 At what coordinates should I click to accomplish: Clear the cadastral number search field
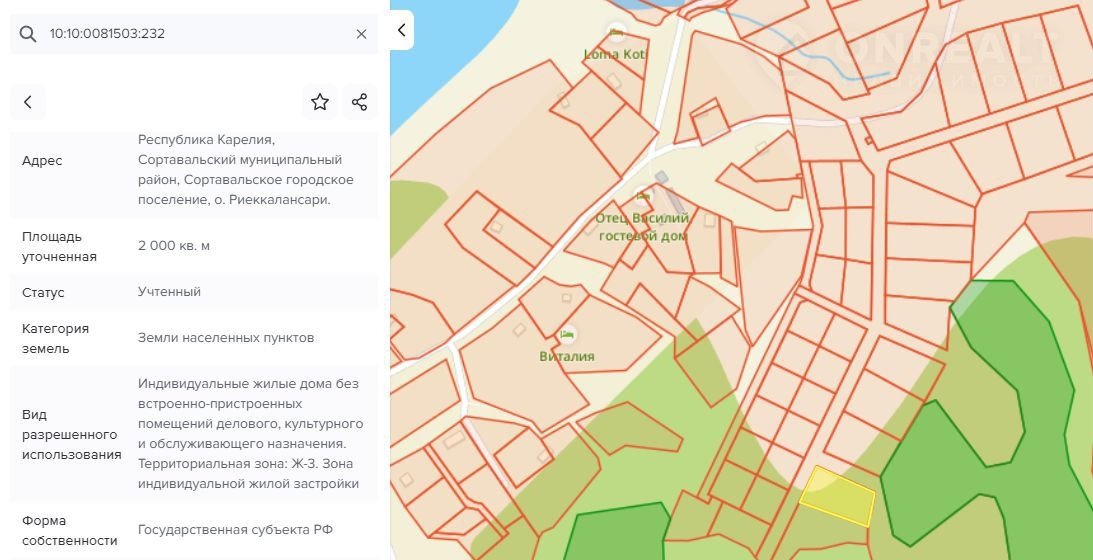[x=361, y=34]
